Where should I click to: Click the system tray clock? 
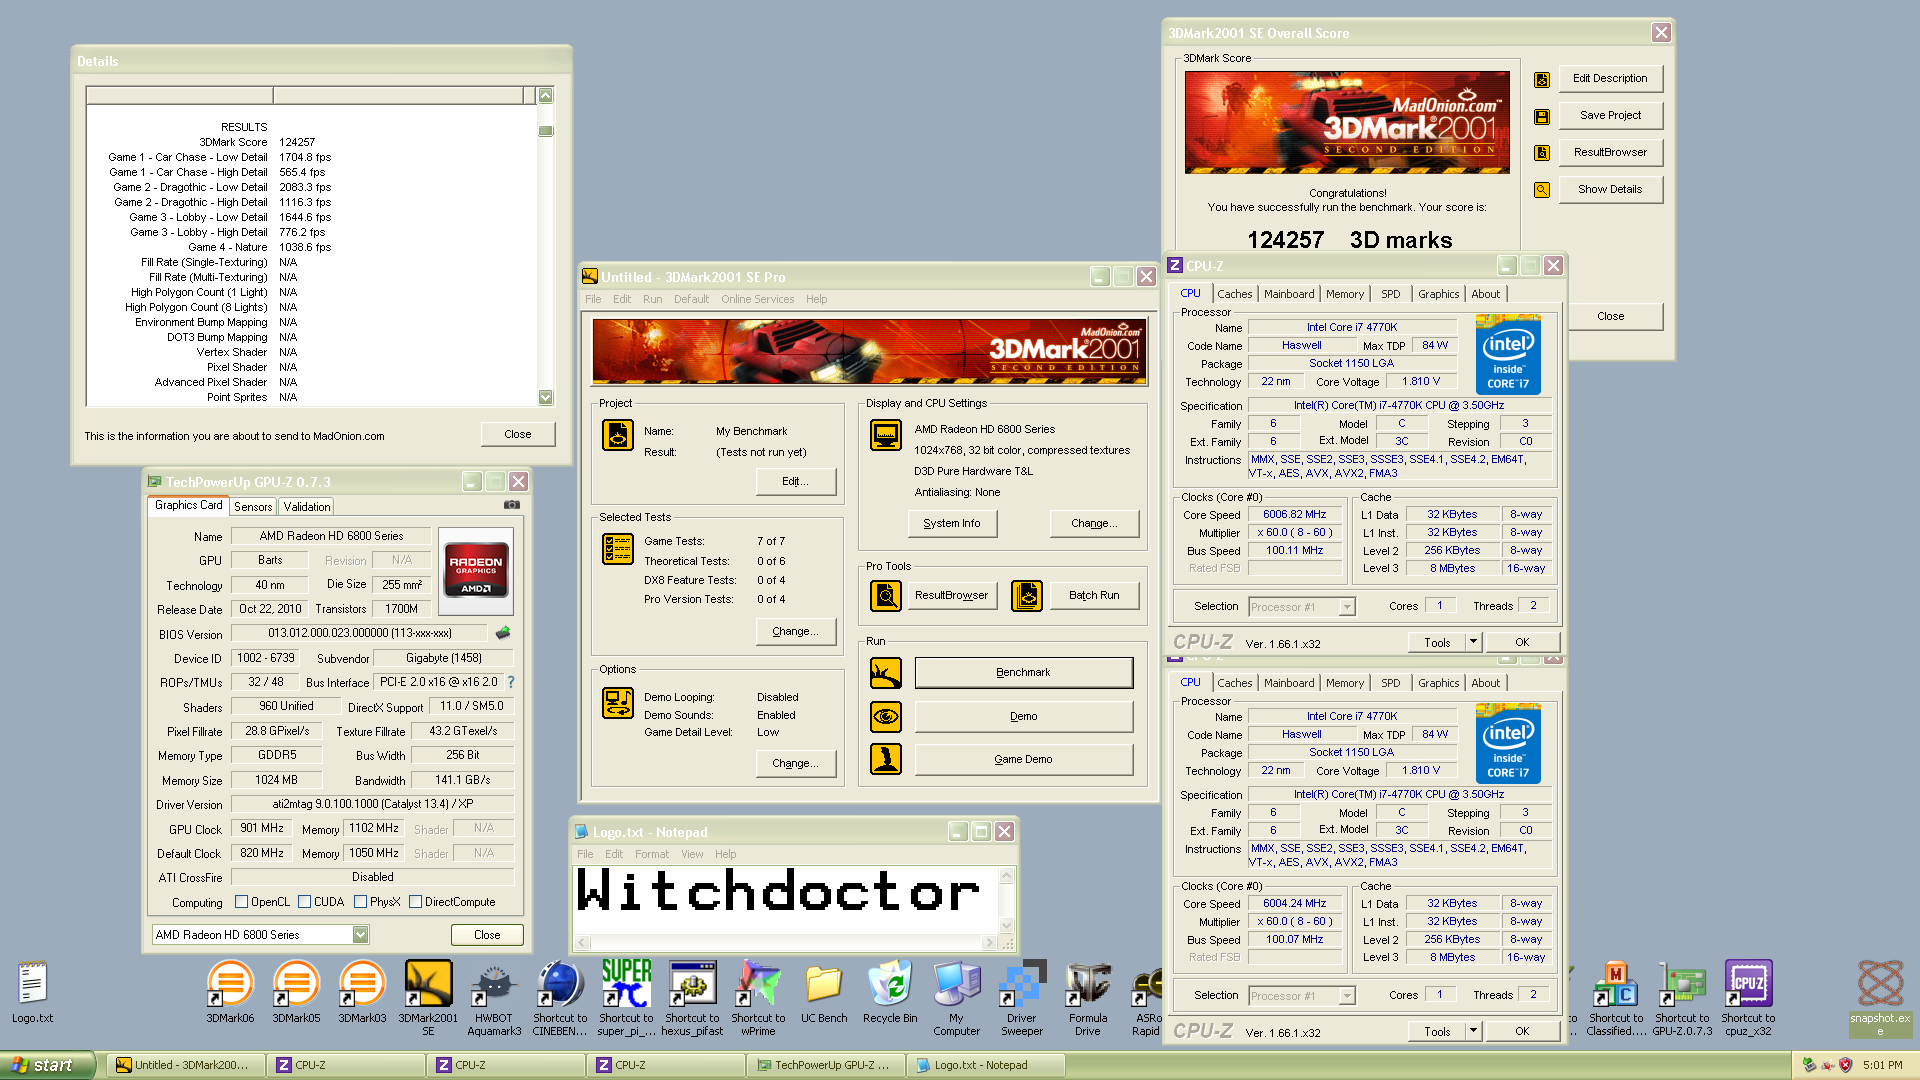pyautogui.click(x=1883, y=1066)
